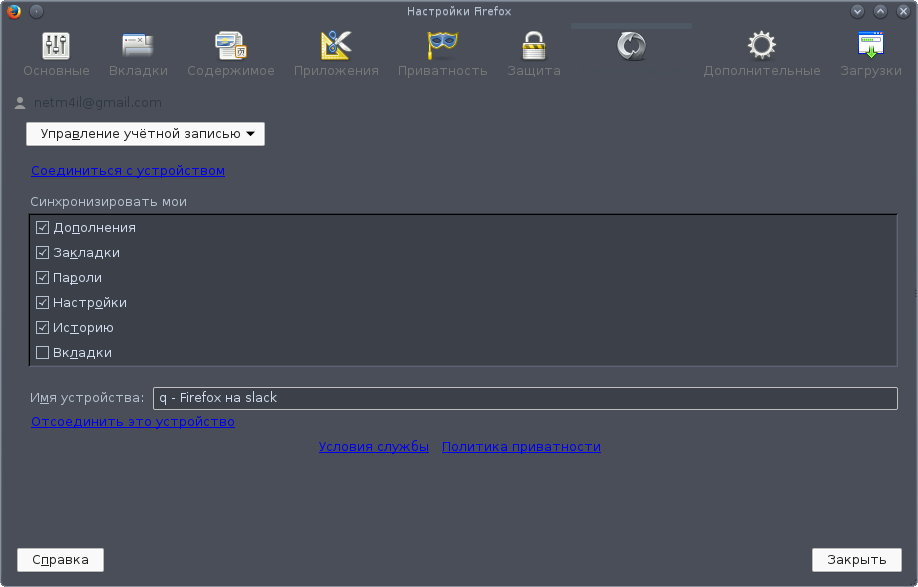Click the netm4il@gmail.com account text

(x=98, y=103)
